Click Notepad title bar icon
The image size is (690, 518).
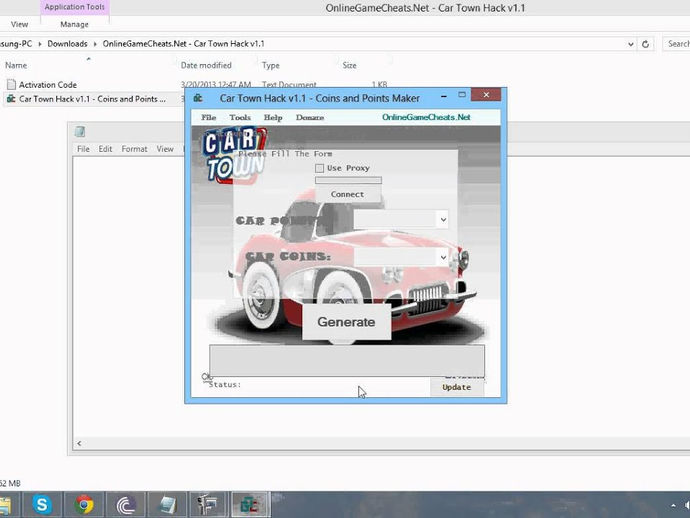click(x=80, y=132)
